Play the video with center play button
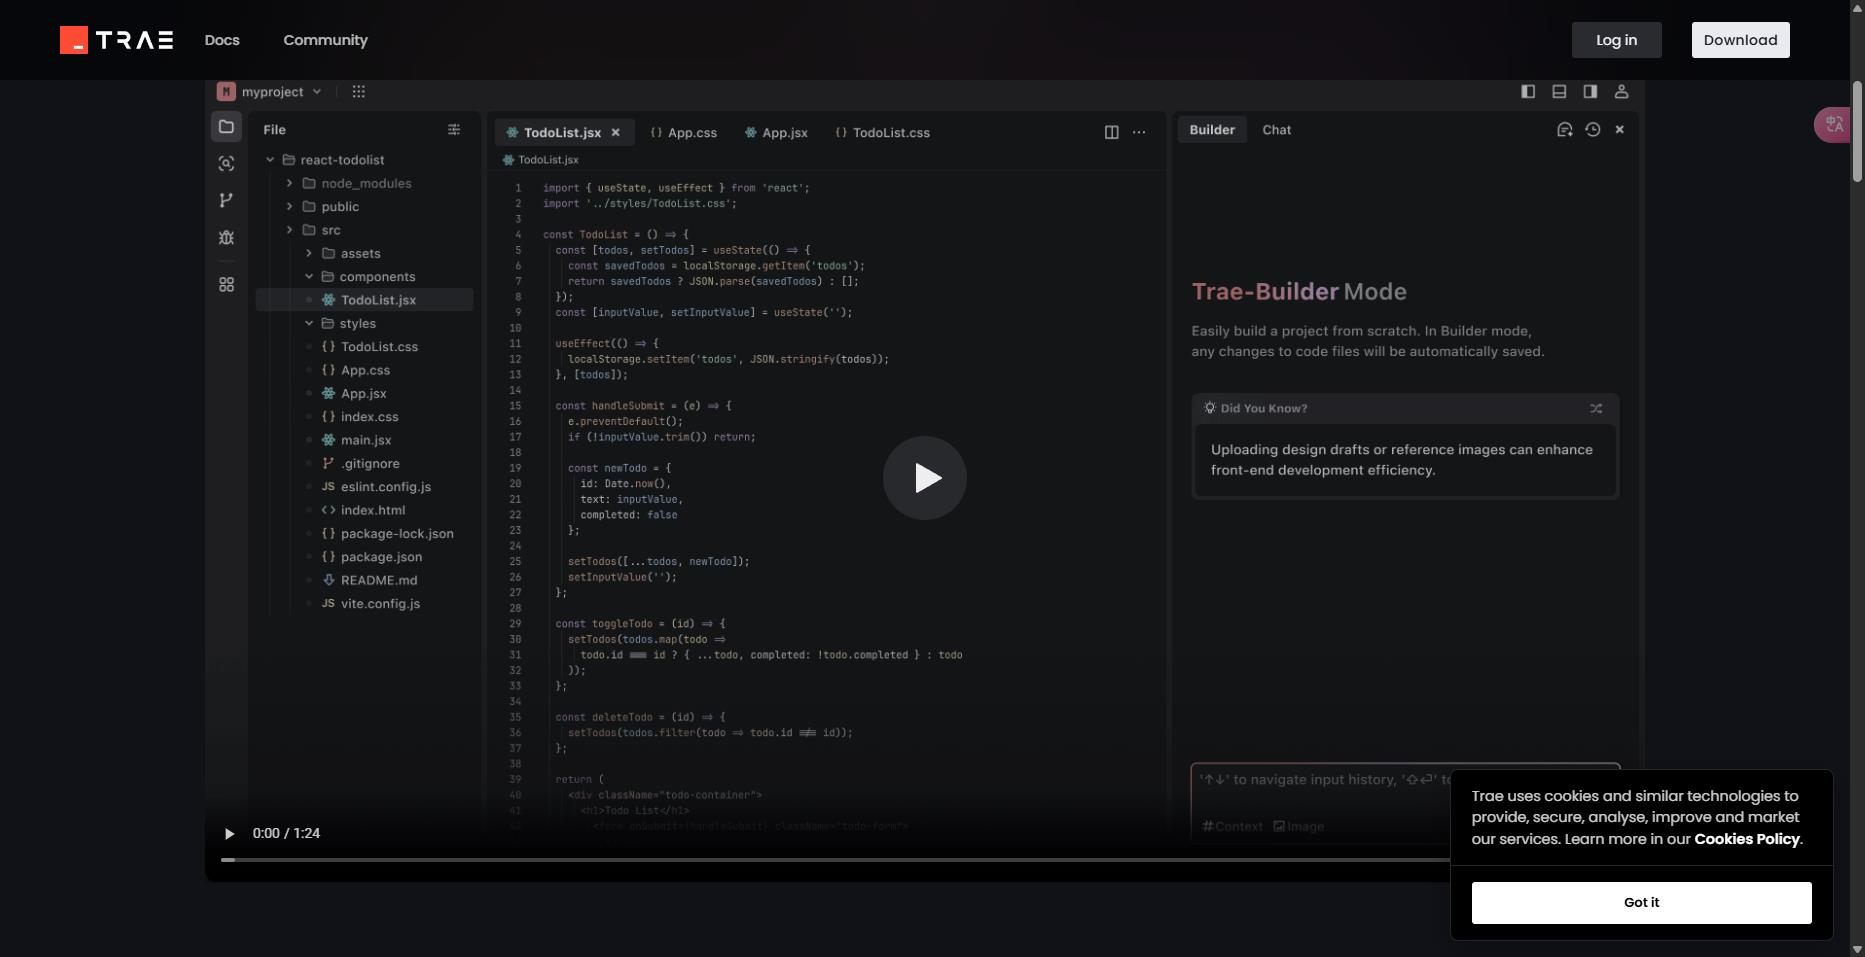Image resolution: width=1865 pixels, height=957 pixels. (x=925, y=478)
